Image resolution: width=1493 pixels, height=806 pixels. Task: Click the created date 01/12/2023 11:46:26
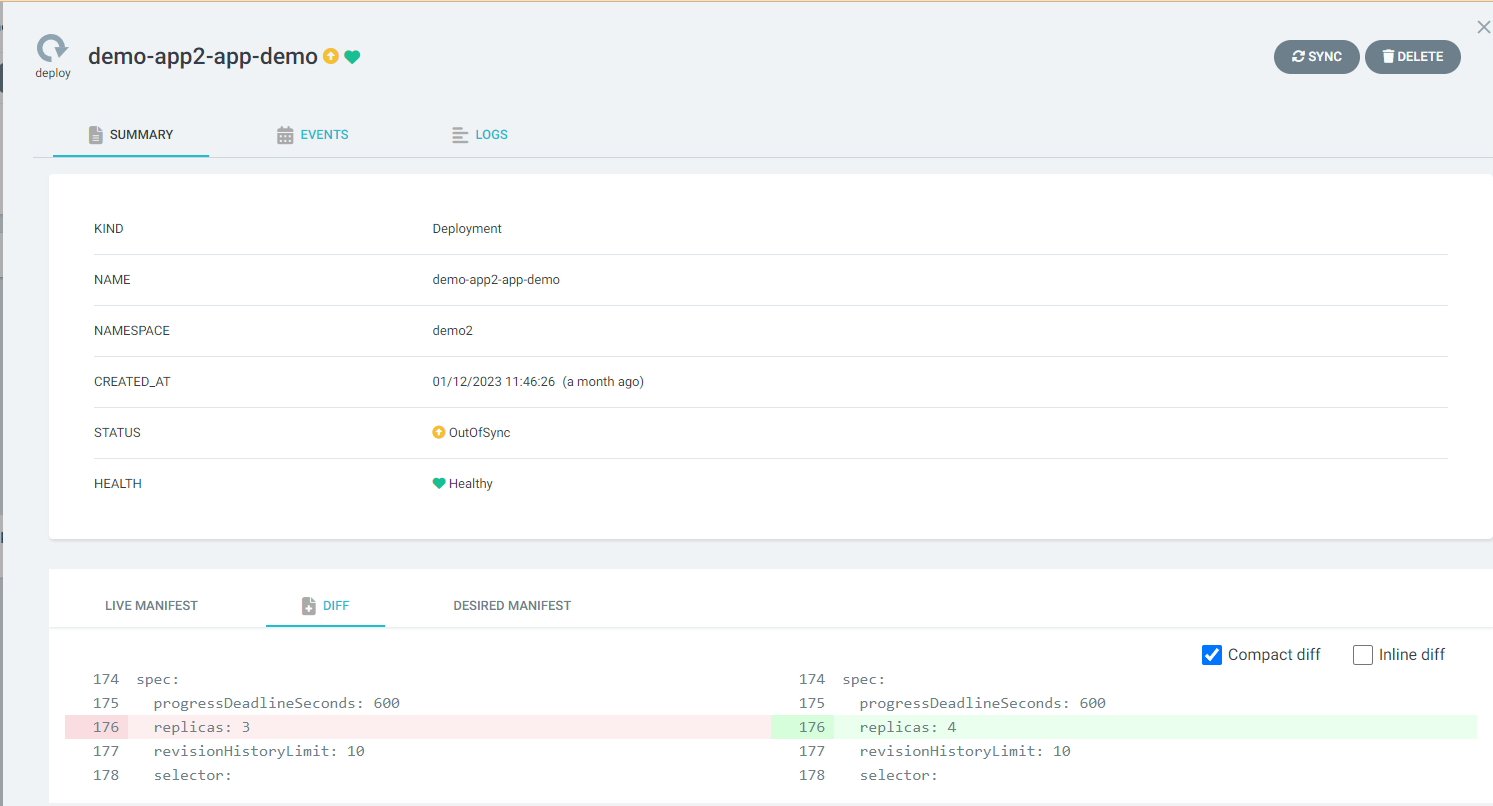coord(494,382)
